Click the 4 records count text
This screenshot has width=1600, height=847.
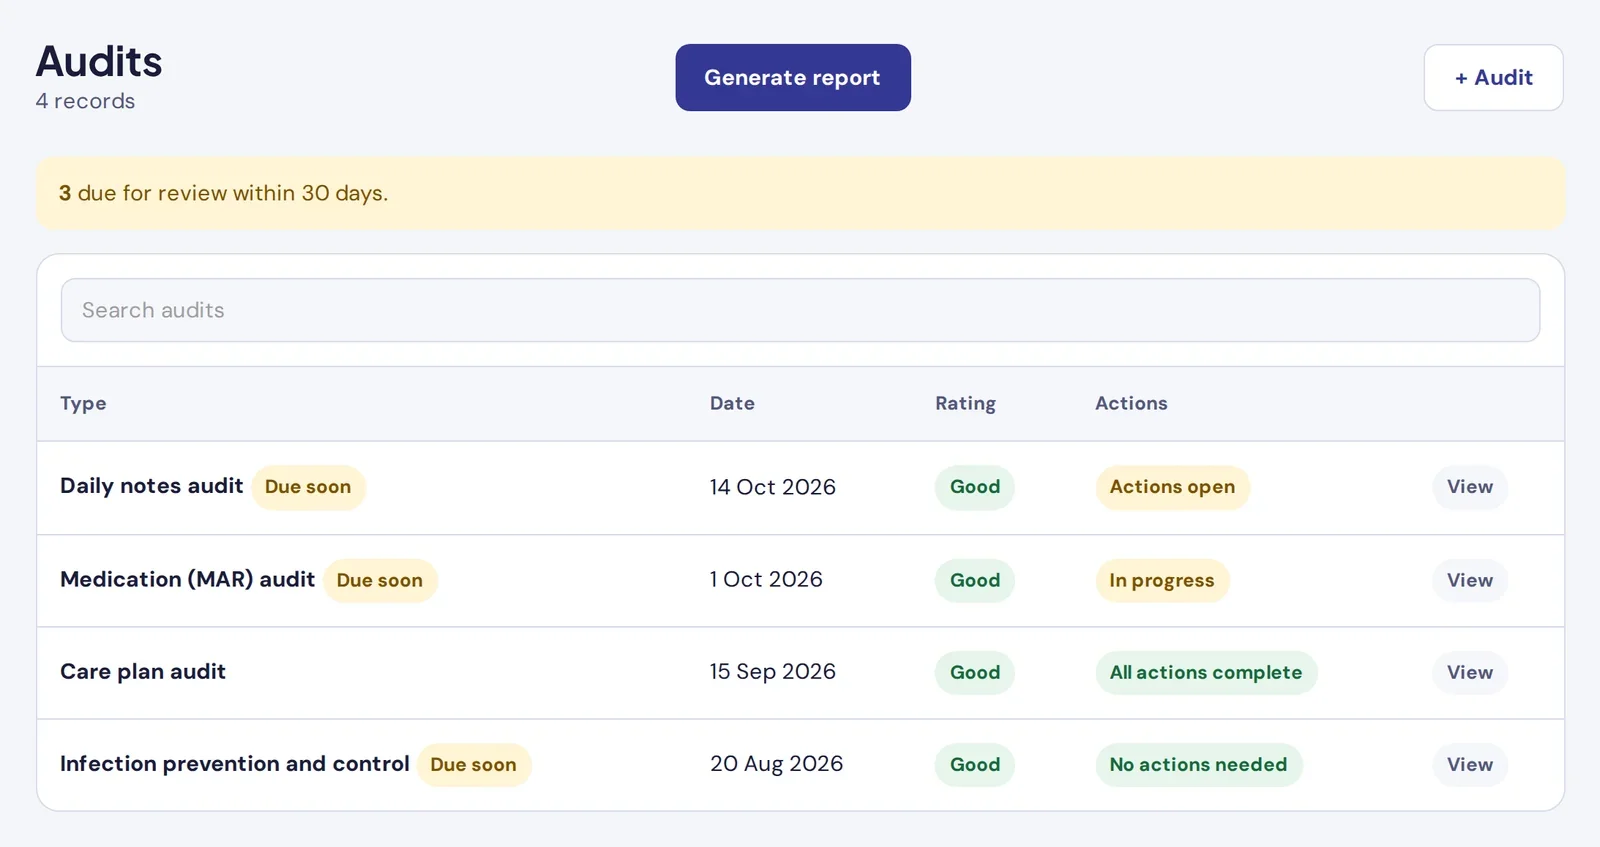click(85, 101)
